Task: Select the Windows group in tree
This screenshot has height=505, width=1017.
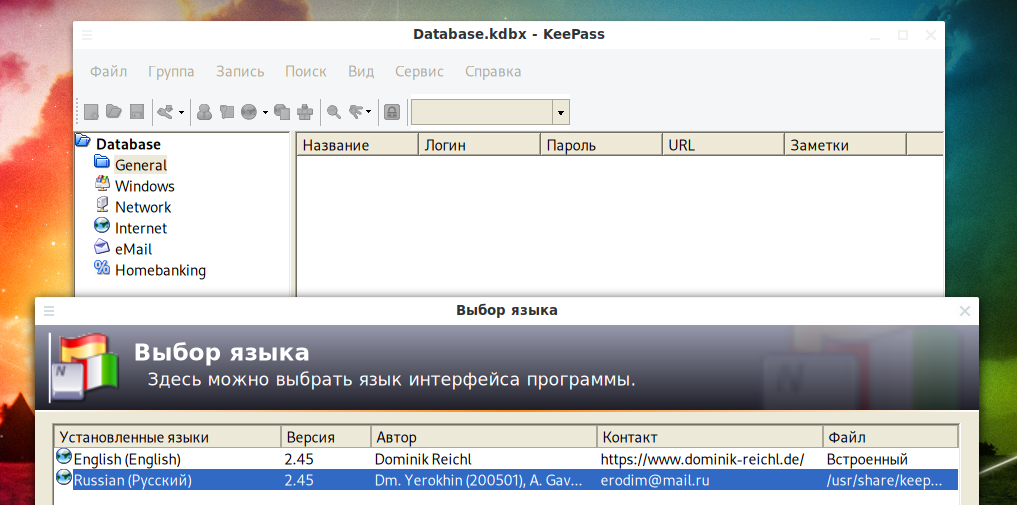Action: (x=145, y=186)
